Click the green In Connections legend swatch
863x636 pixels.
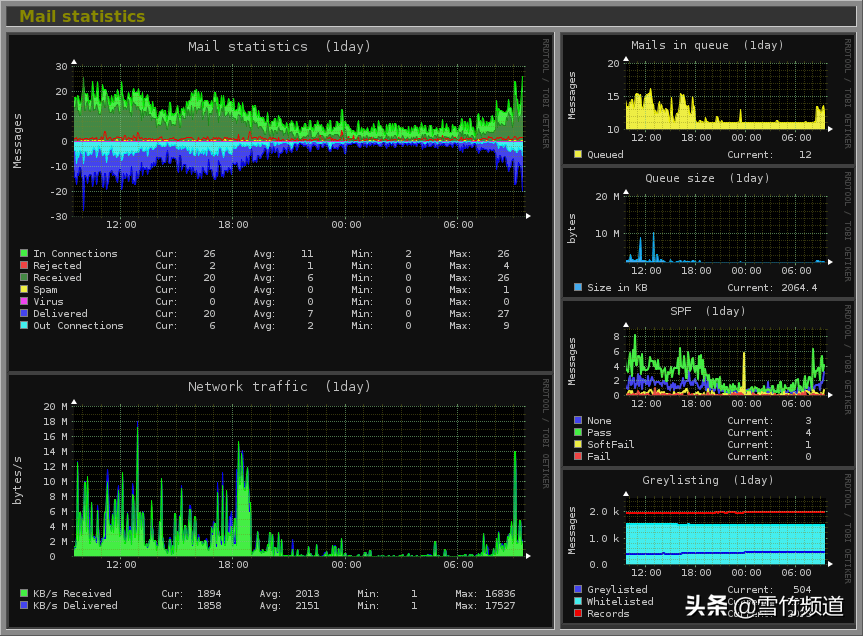point(23,254)
